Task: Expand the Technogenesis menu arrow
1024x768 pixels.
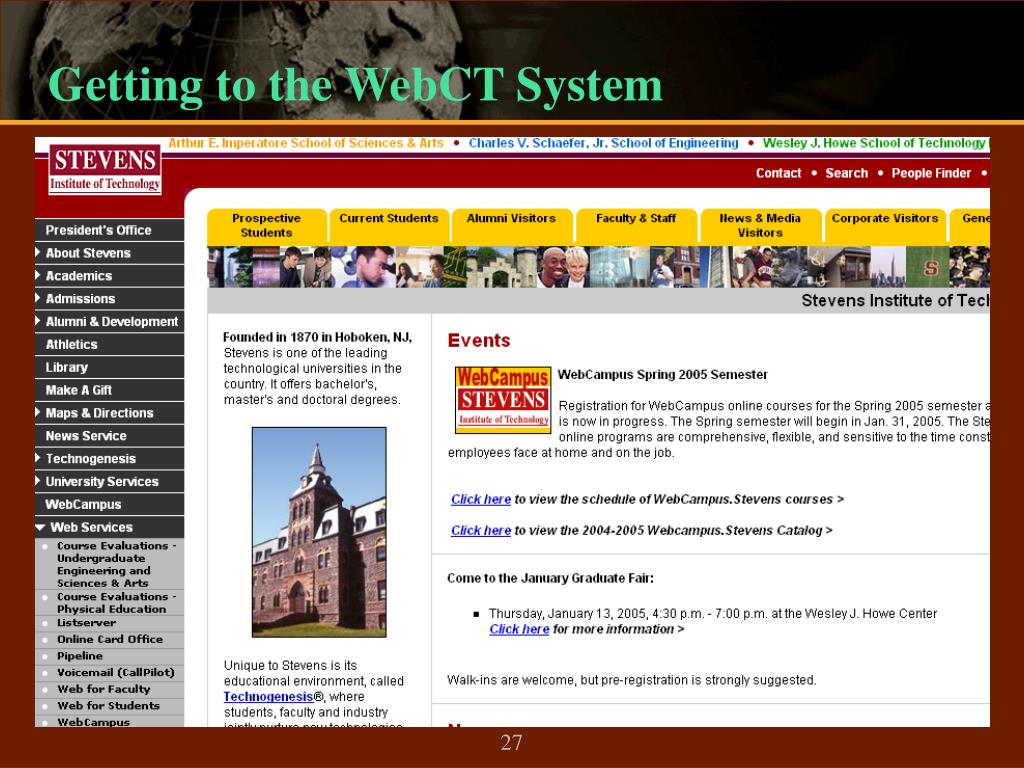Action: 38,458
